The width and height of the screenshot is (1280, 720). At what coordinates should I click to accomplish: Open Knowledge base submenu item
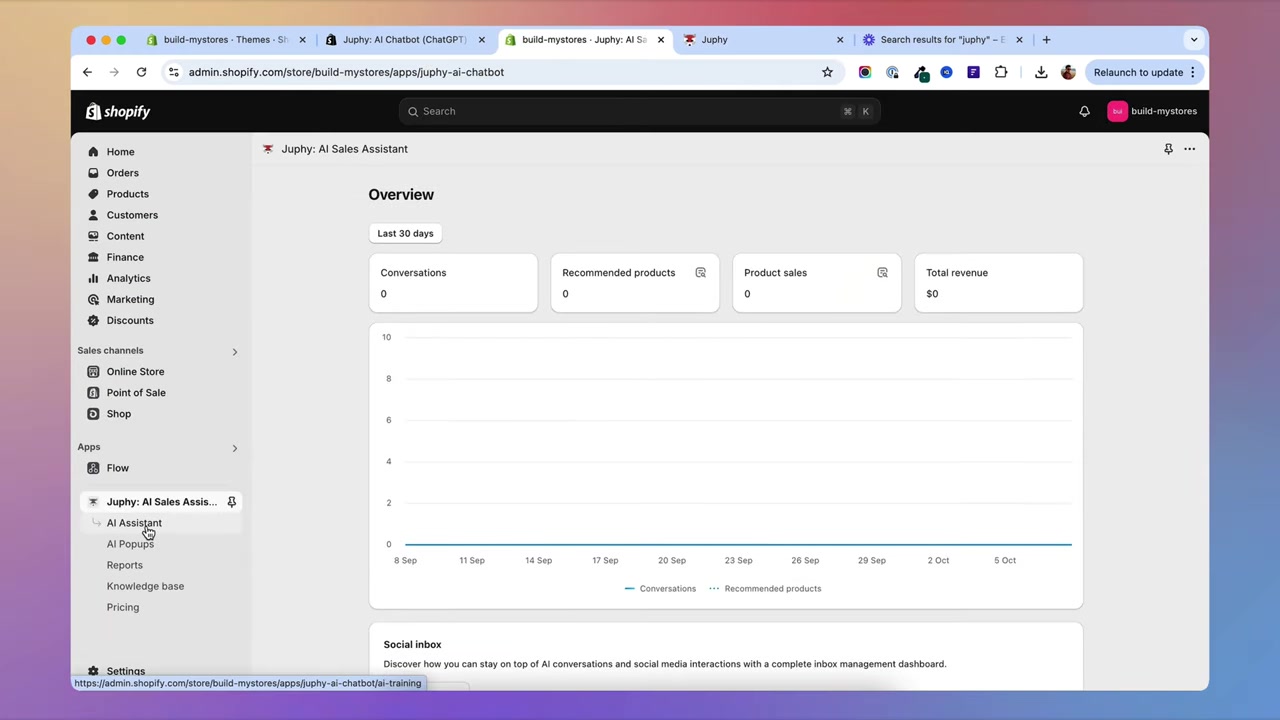[x=145, y=586]
